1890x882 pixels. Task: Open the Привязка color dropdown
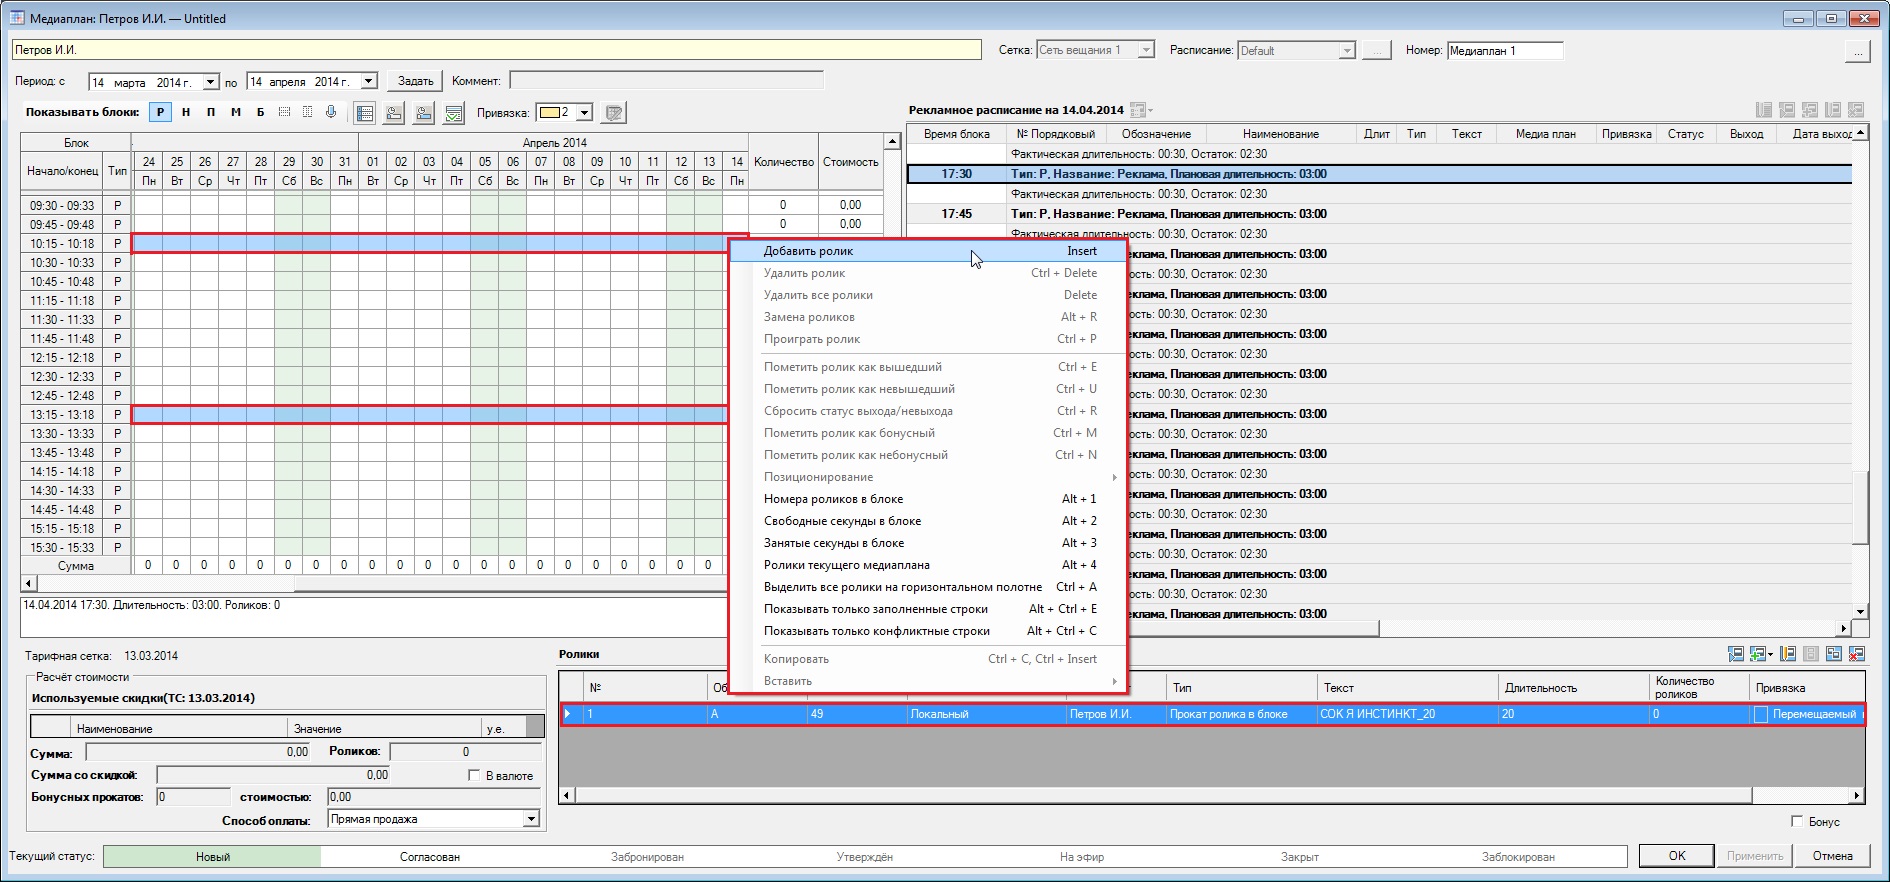585,112
